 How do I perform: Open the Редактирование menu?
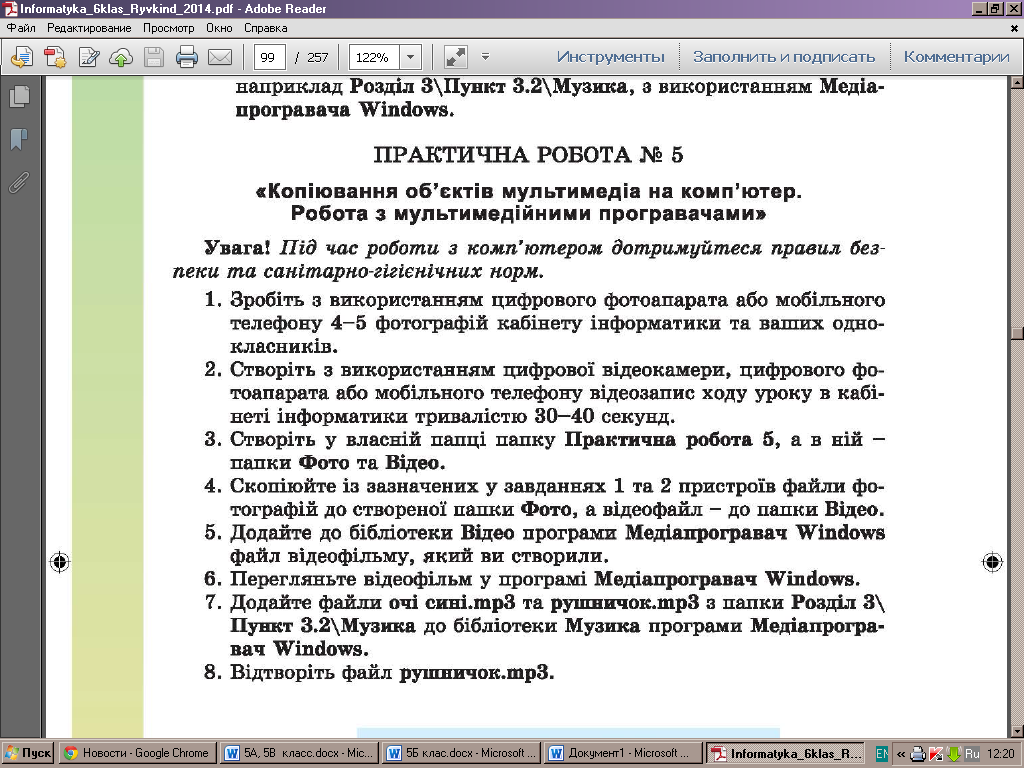pos(89,28)
